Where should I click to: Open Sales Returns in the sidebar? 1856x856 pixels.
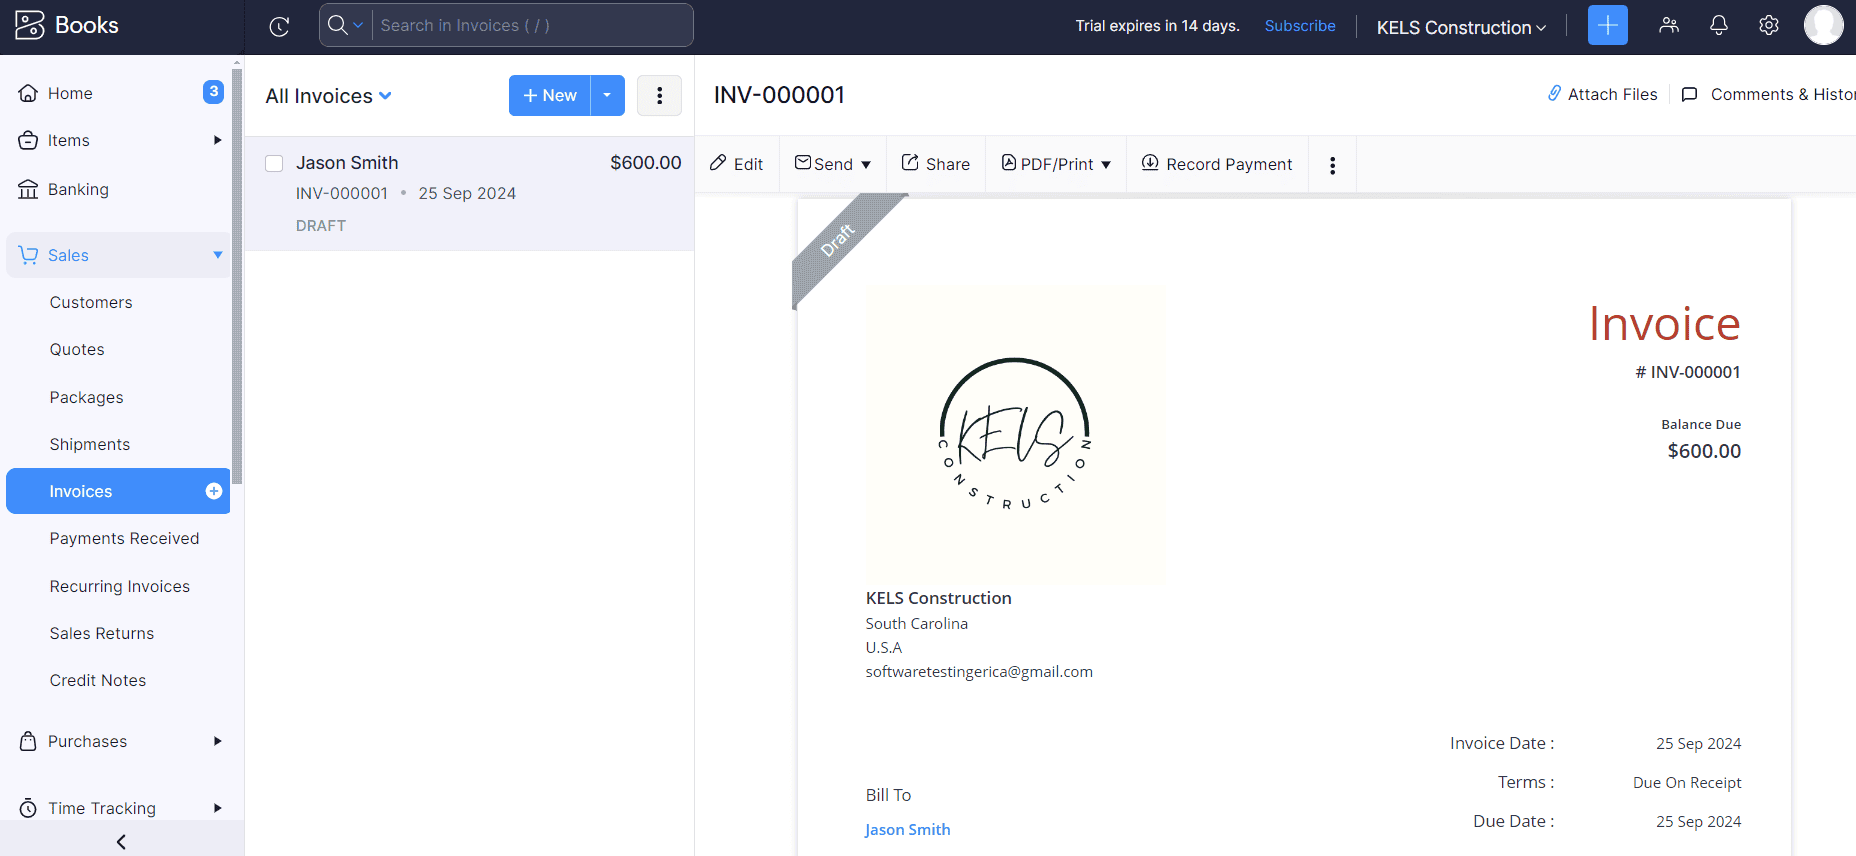tap(102, 633)
